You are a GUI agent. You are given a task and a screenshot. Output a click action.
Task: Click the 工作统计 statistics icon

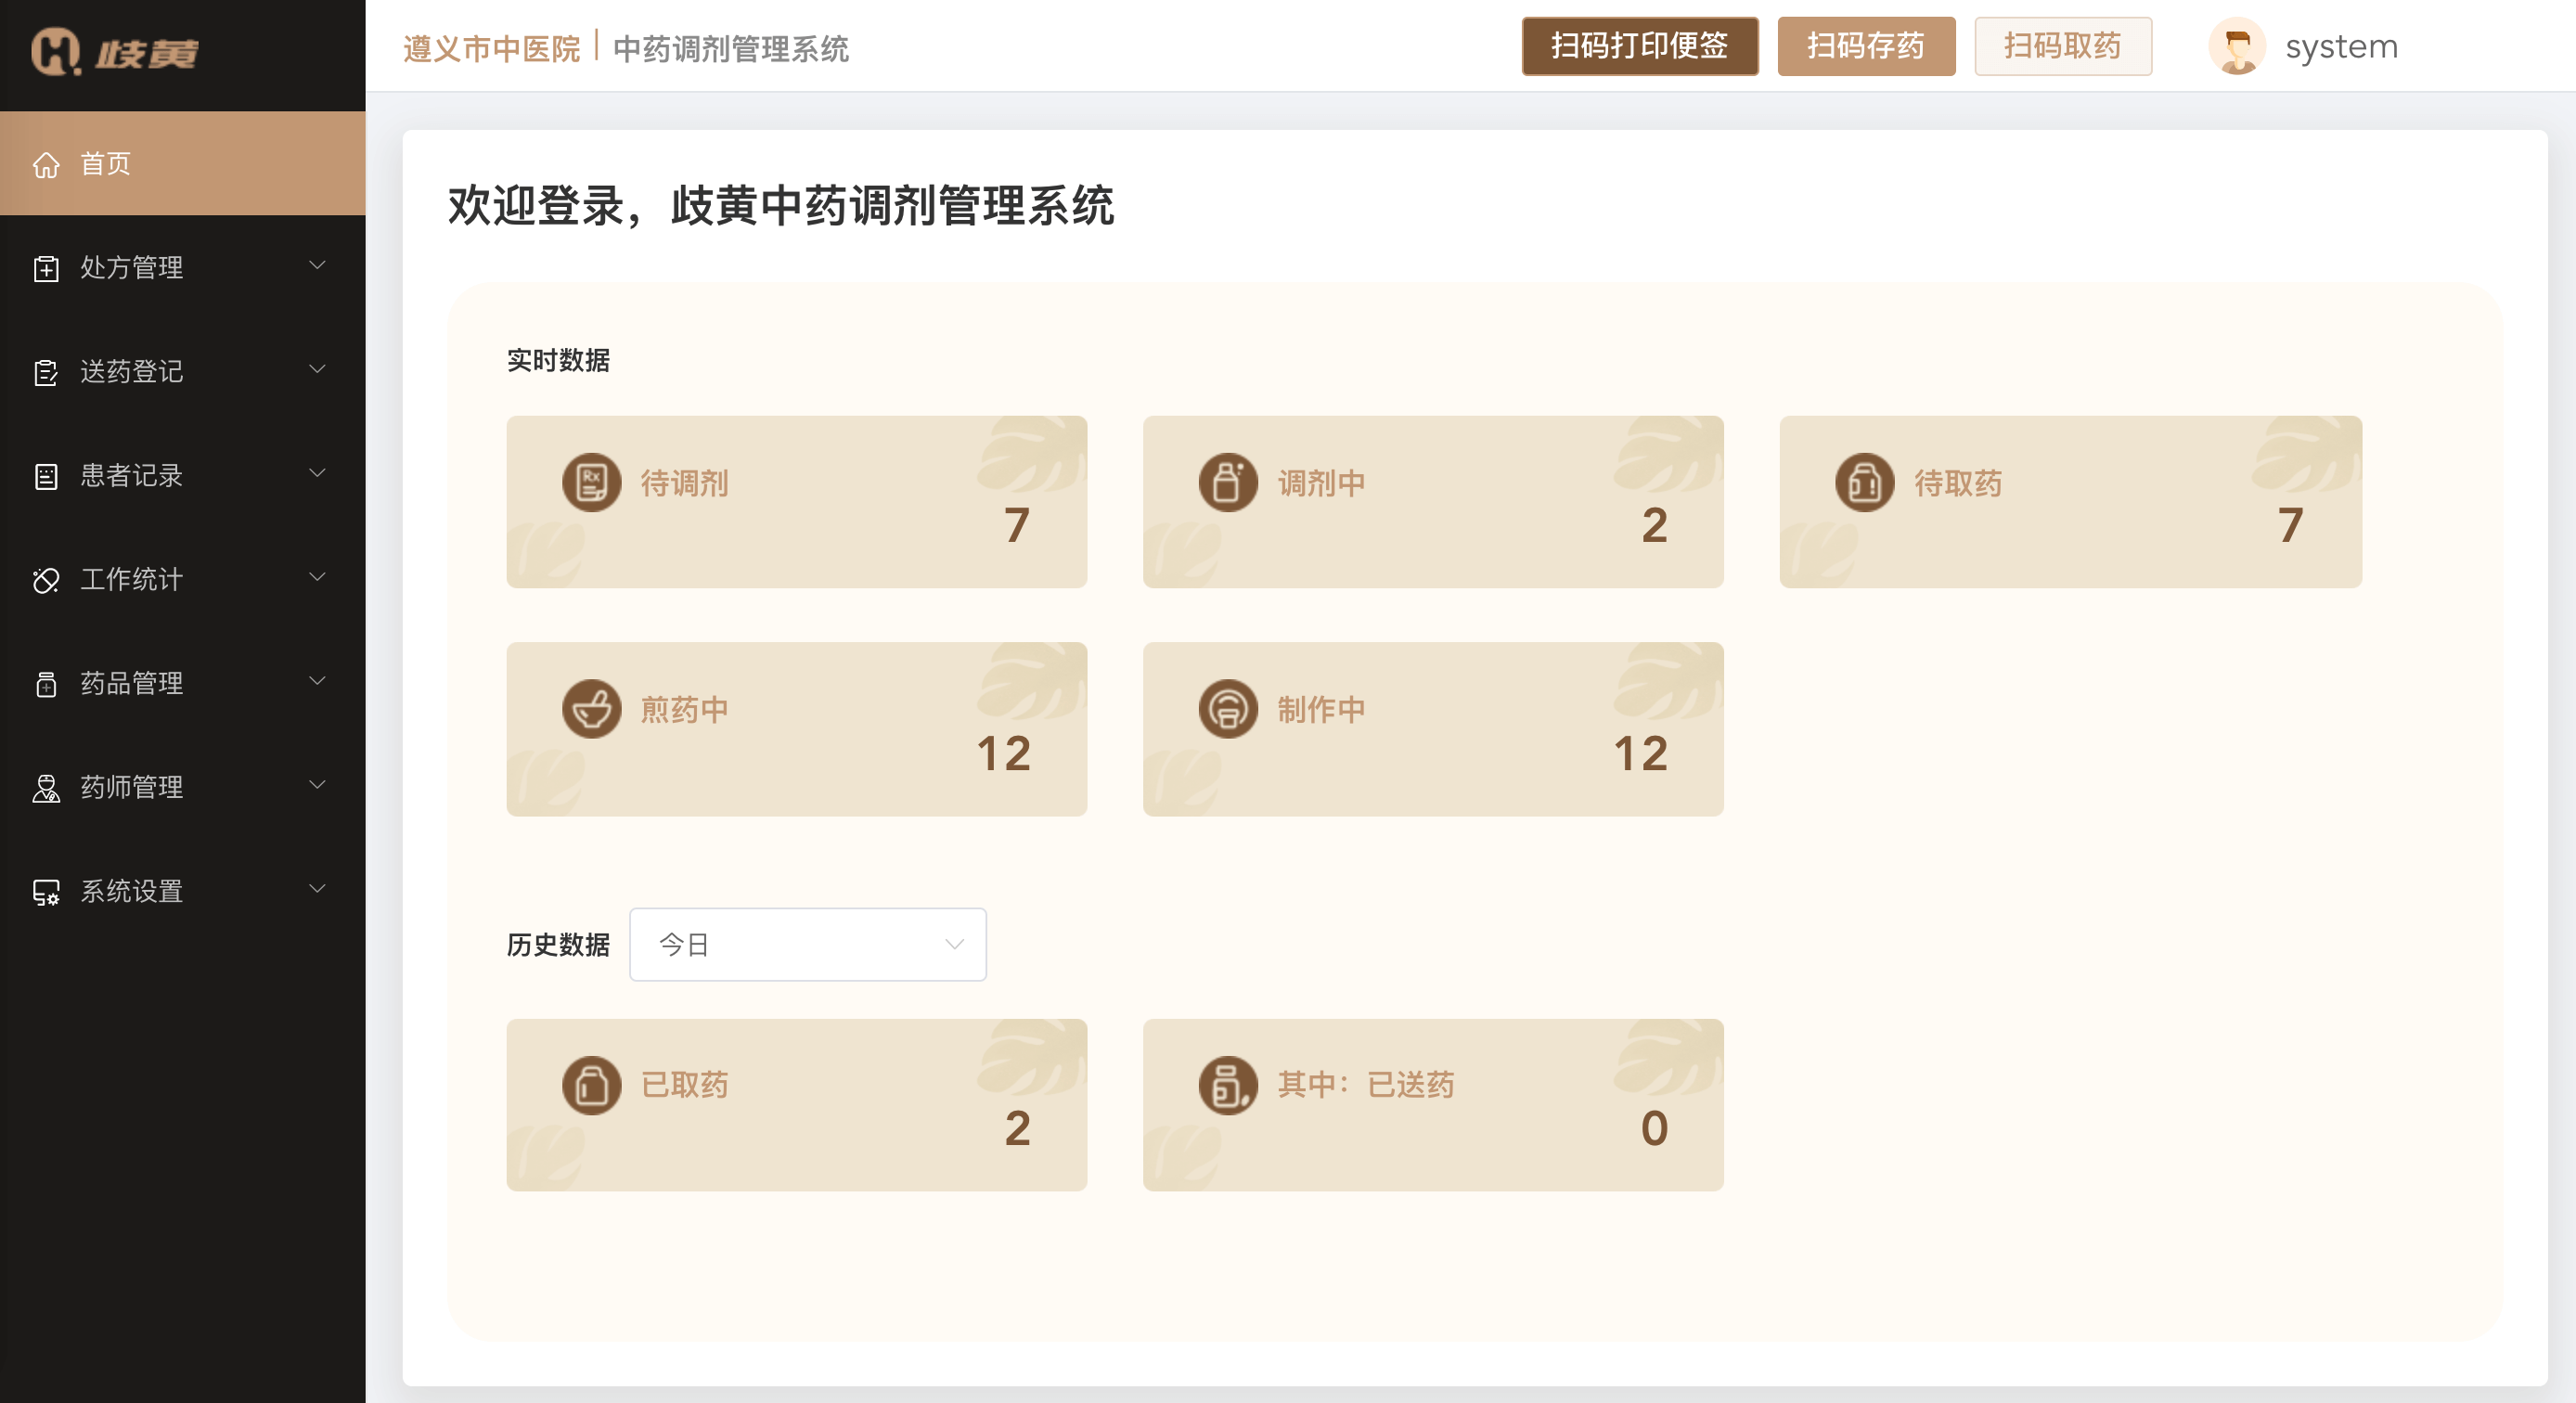click(47, 580)
